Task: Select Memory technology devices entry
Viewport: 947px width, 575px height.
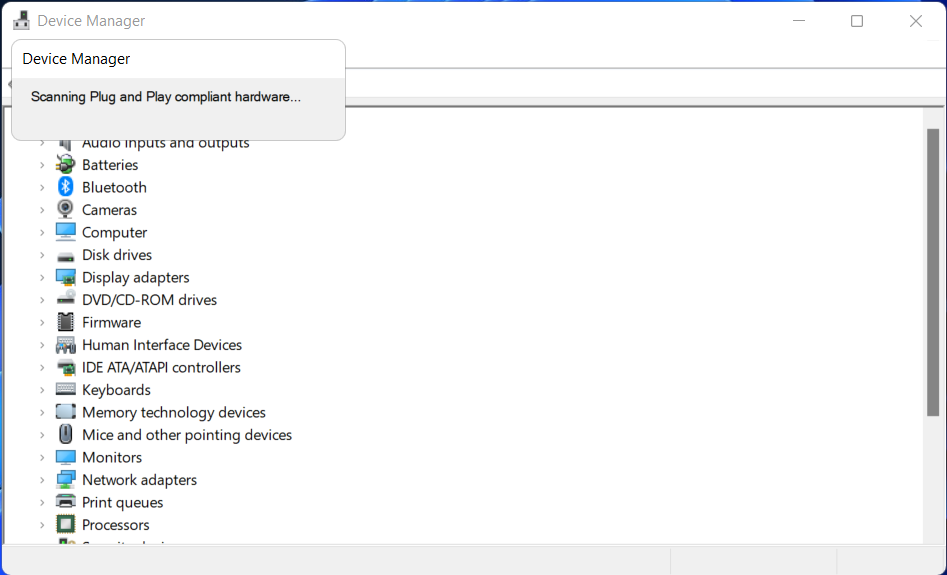Action: point(173,412)
